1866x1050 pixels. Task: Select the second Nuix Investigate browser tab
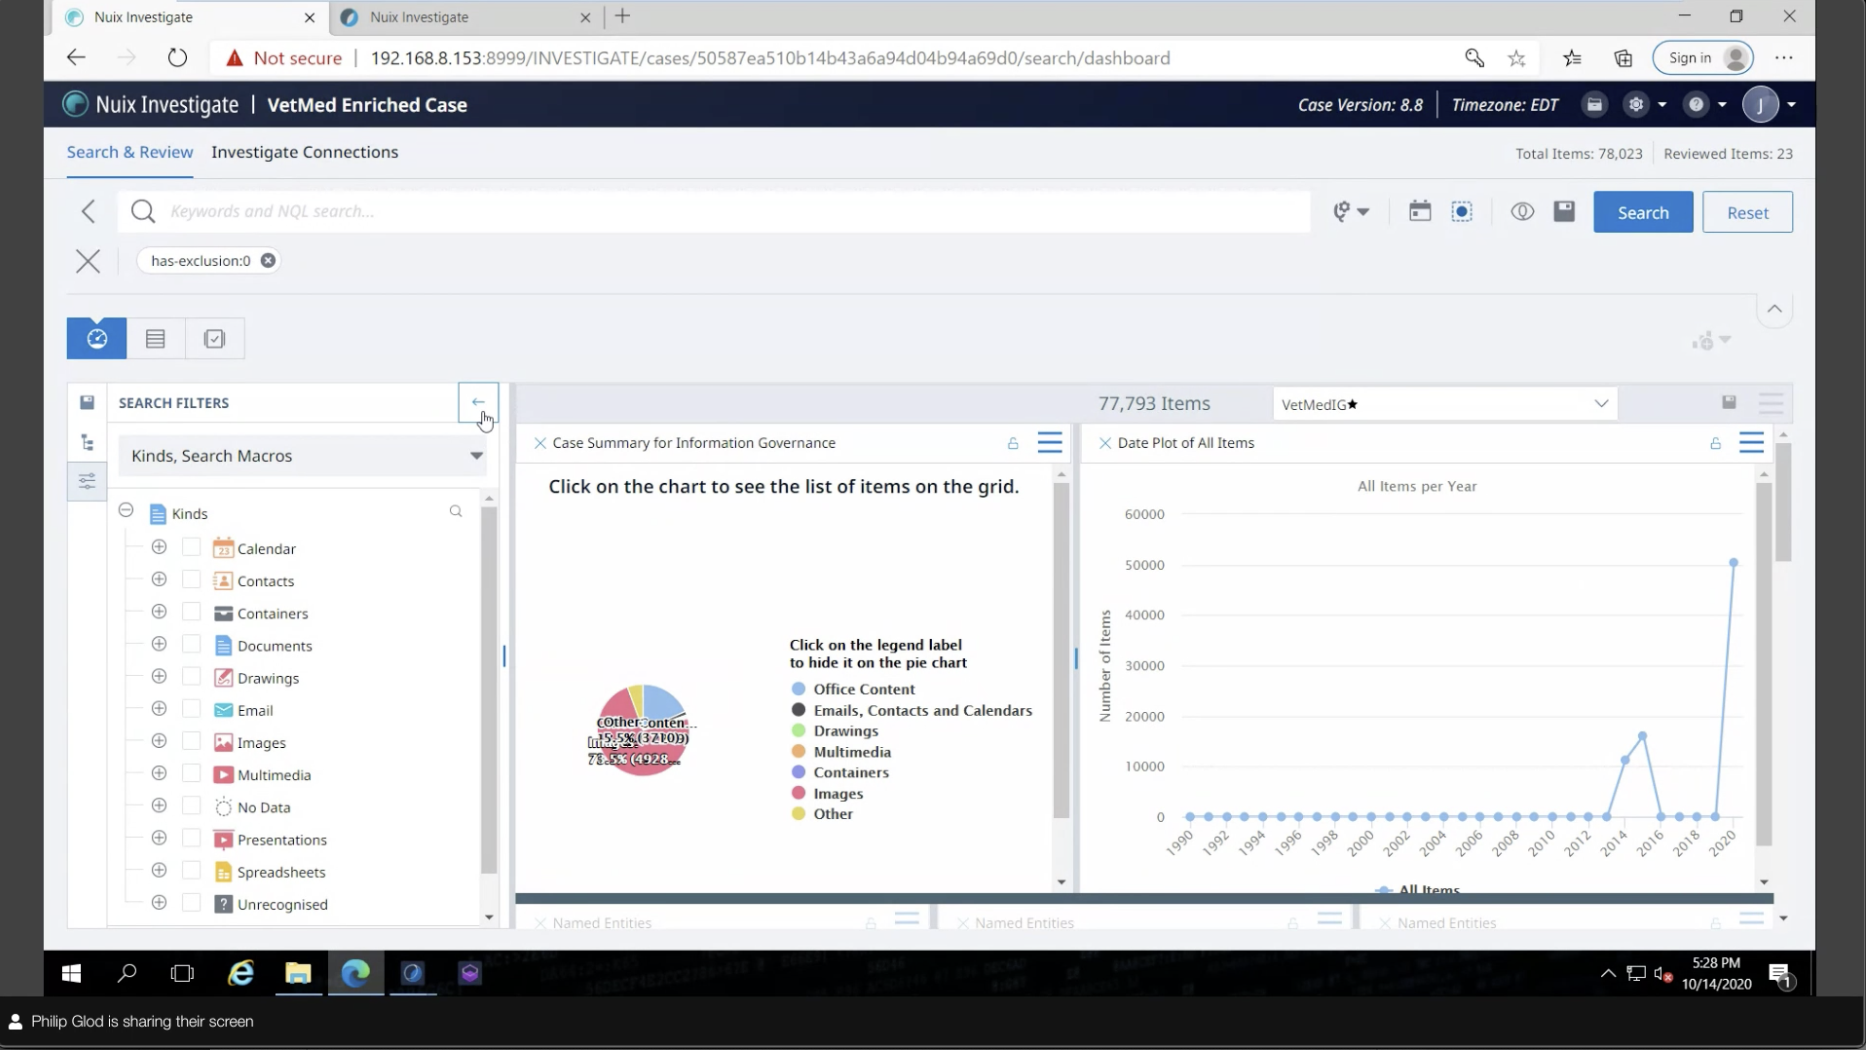(465, 17)
